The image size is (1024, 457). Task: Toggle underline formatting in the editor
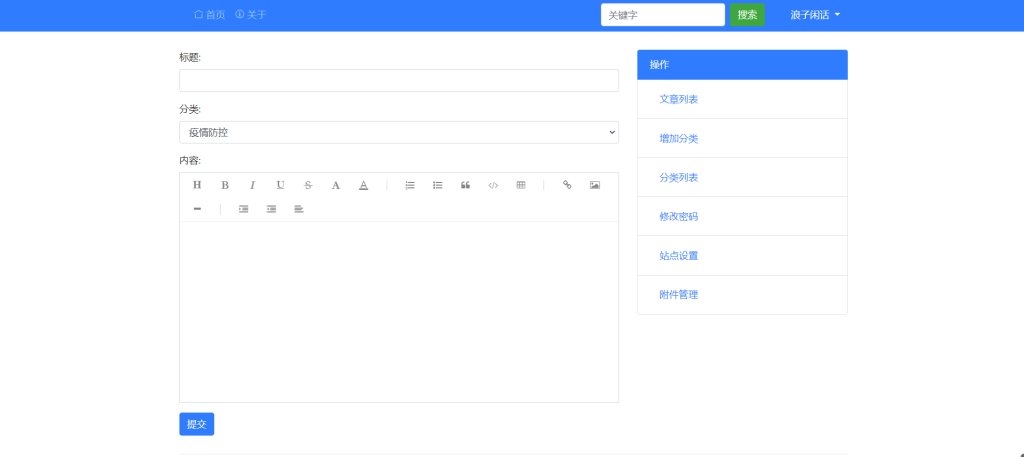[x=280, y=185]
